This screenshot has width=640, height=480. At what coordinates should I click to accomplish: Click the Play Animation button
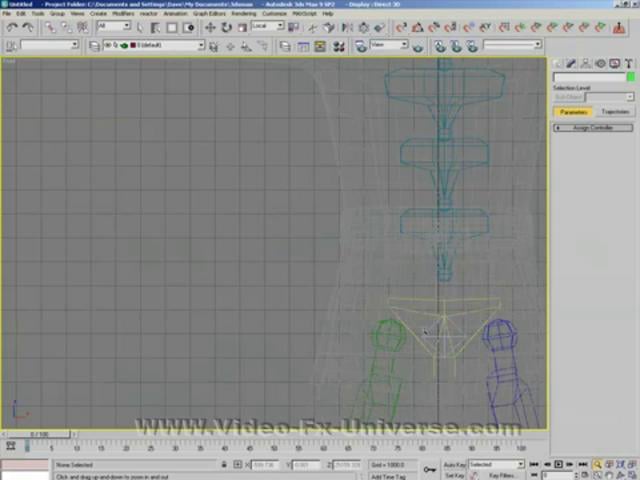tap(558, 464)
